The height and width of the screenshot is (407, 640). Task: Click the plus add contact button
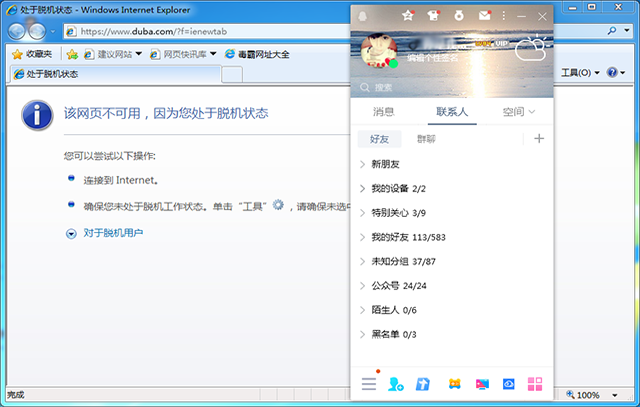pyautogui.click(x=539, y=139)
